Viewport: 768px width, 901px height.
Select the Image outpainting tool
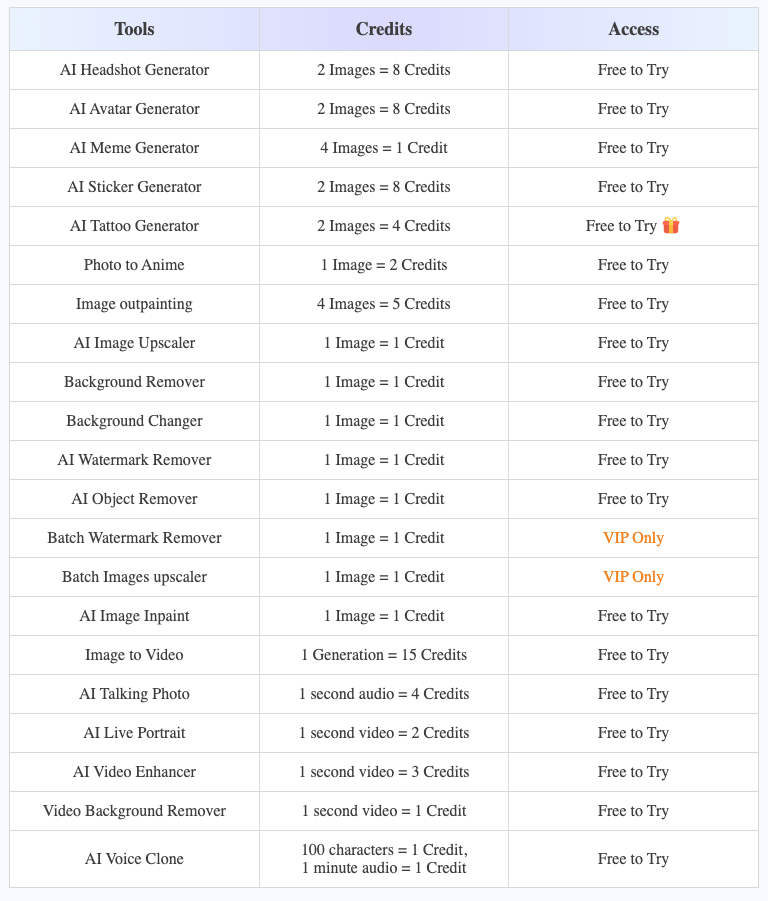[134, 304]
